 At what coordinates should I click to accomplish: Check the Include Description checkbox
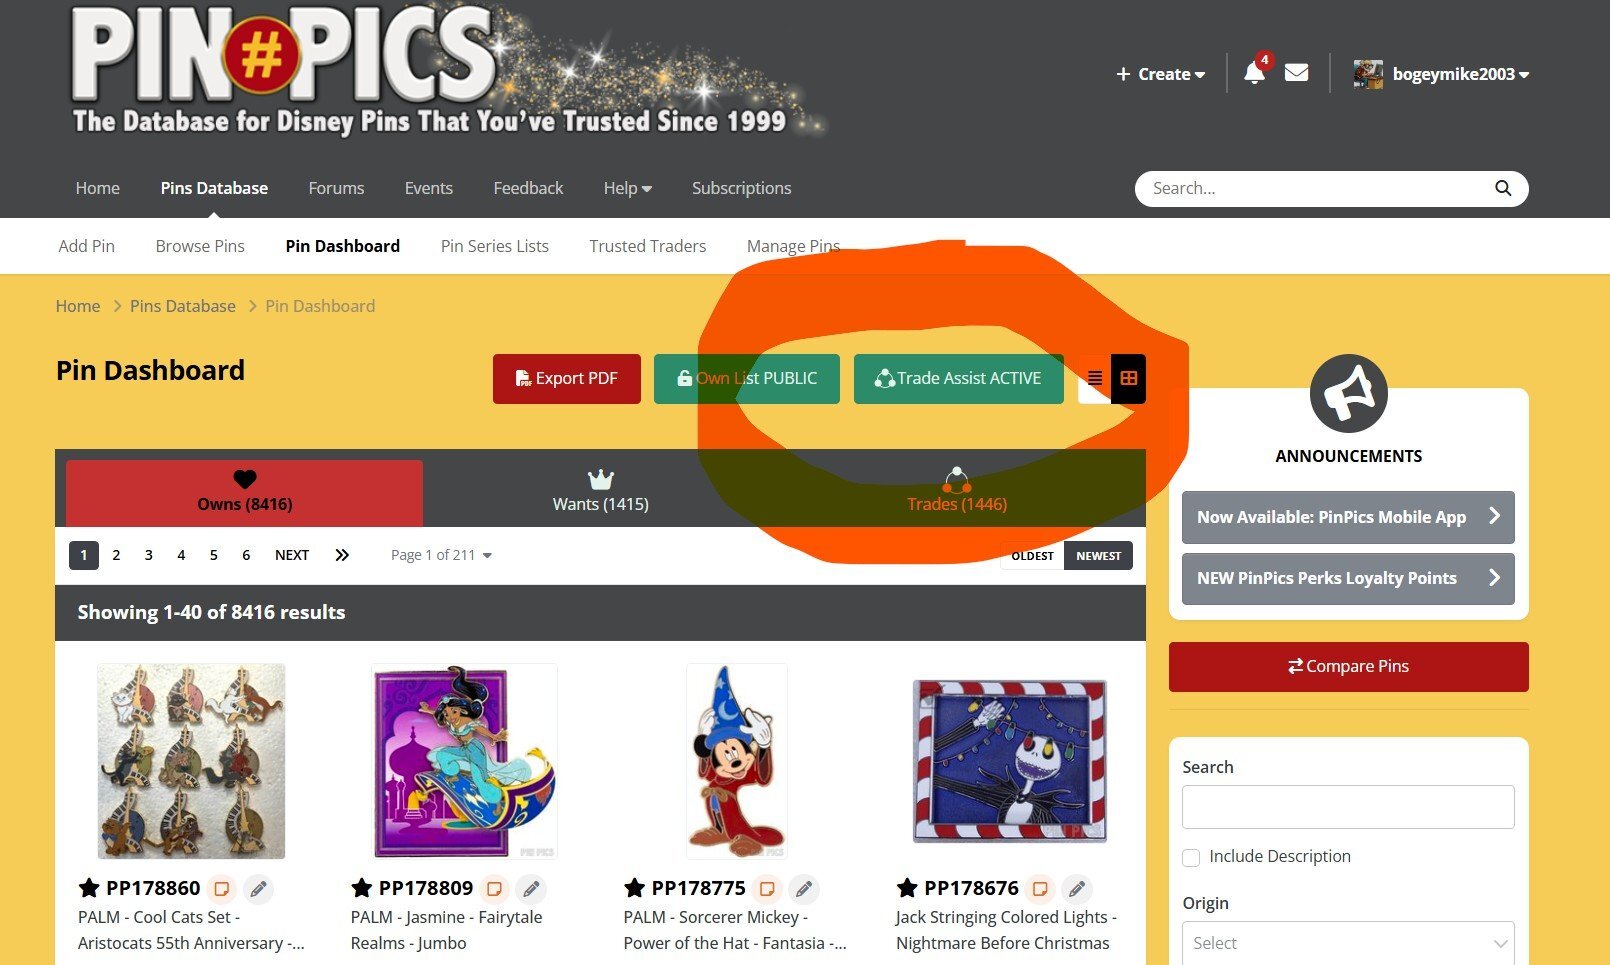coord(1191,857)
